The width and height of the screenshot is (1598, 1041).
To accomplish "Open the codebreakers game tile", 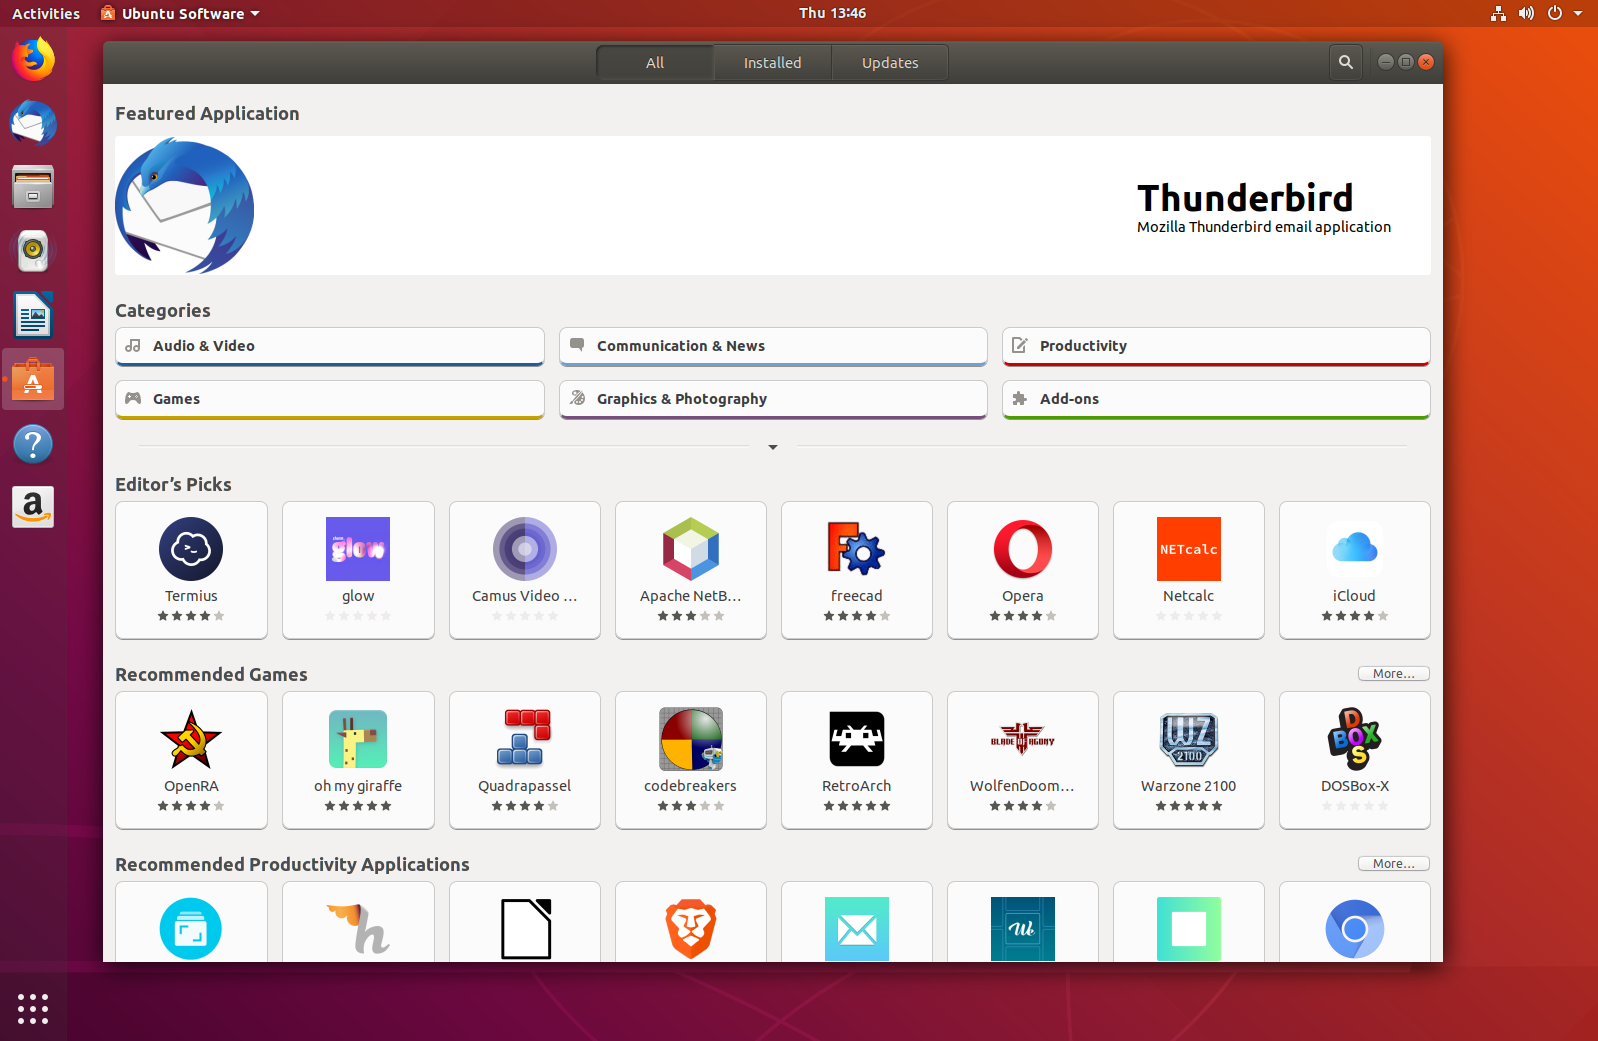I will pos(691,760).
